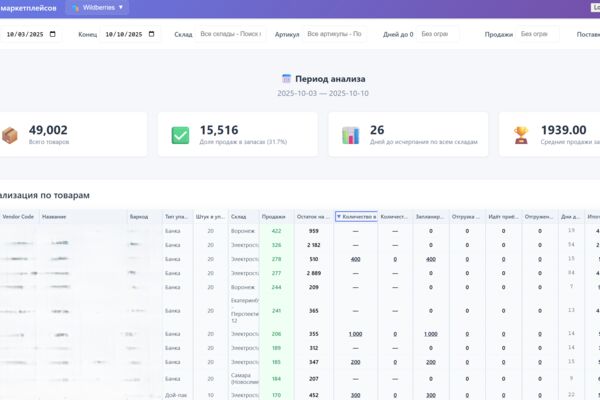Click underlined 400 in Запланировано column
Image resolution: width=600 pixels, height=400 pixels.
tap(431, 259)
